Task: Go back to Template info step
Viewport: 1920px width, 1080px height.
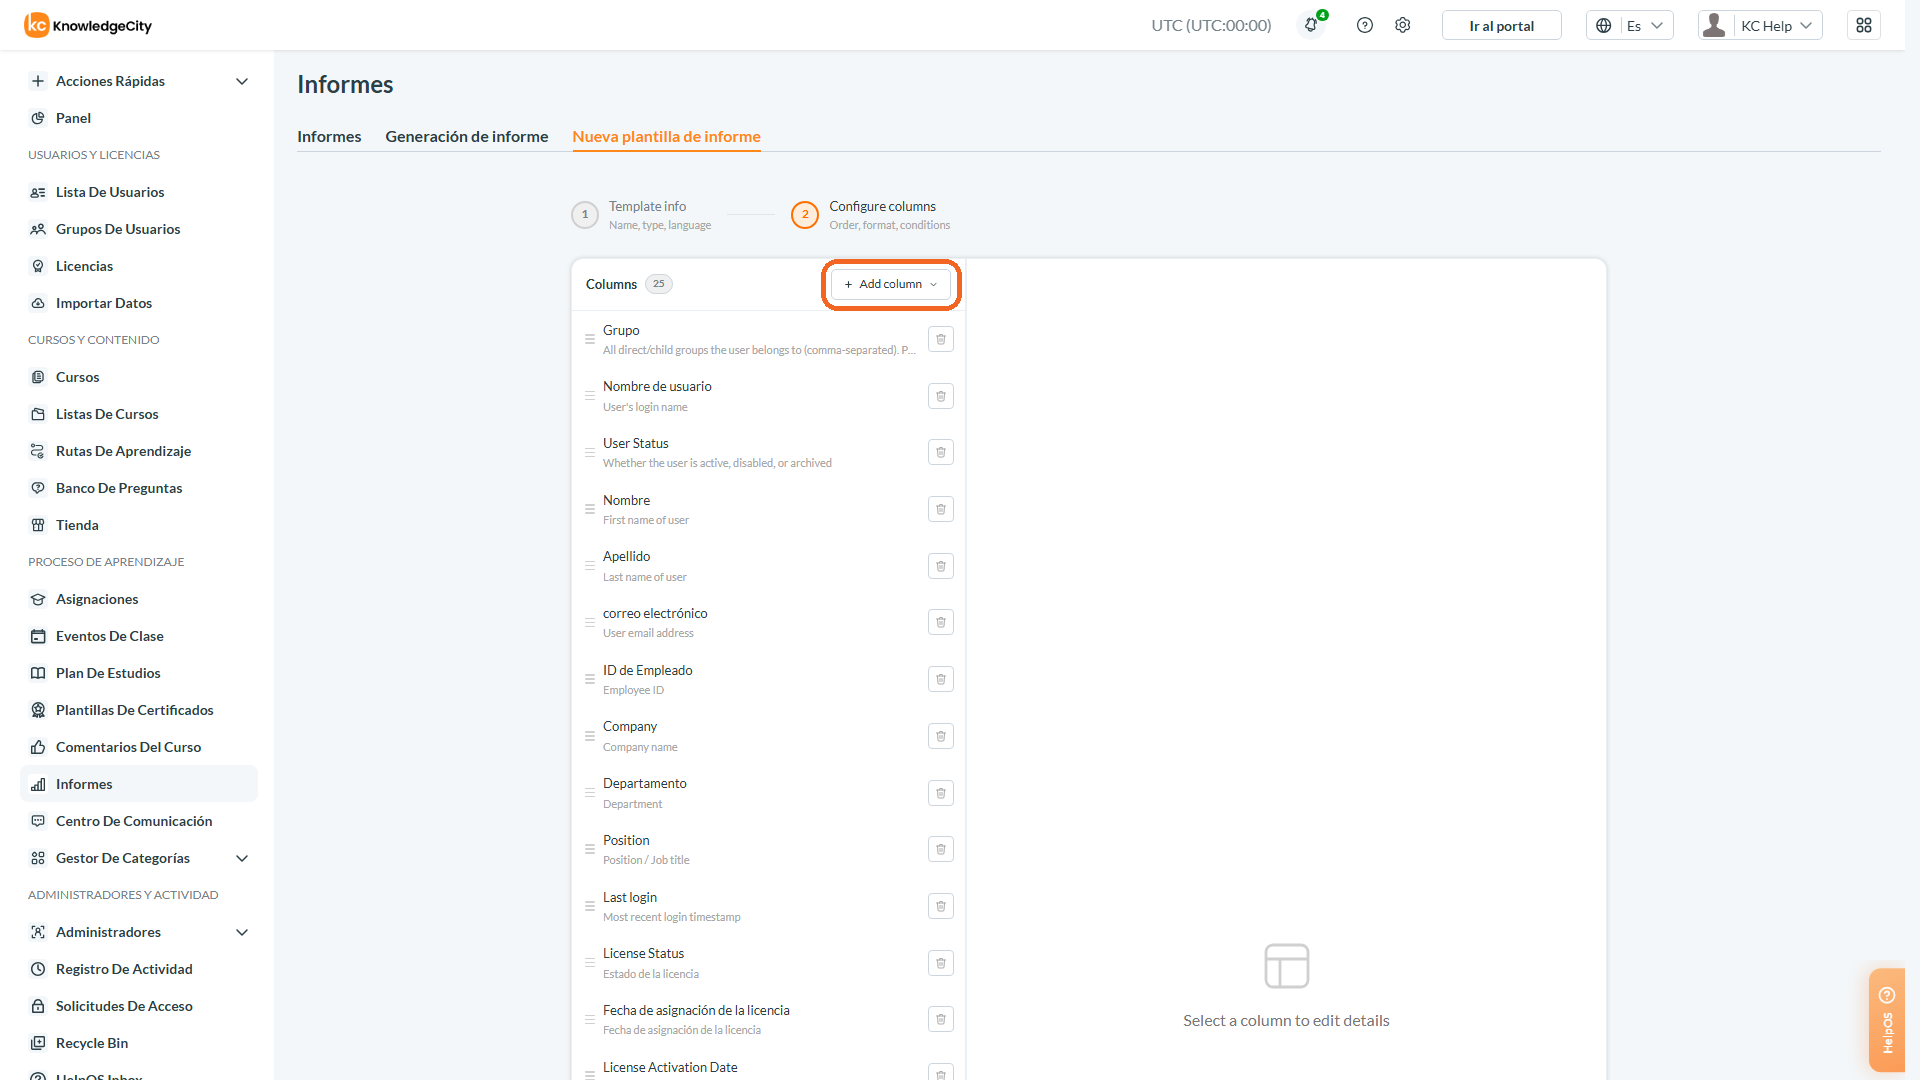Action: tap(641, 215)
